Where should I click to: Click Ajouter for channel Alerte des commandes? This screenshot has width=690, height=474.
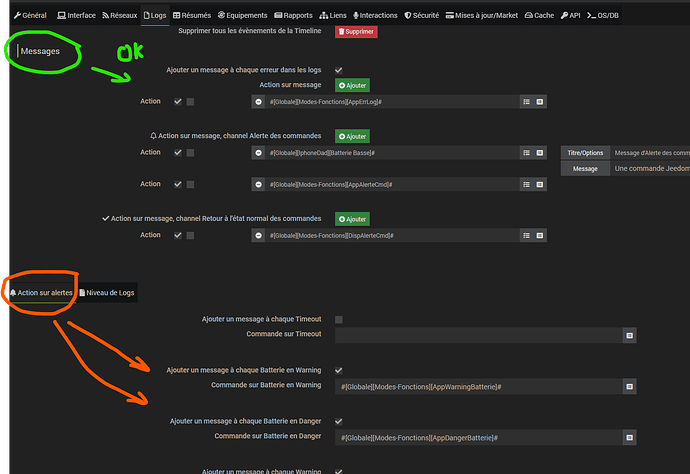(352, 136)
